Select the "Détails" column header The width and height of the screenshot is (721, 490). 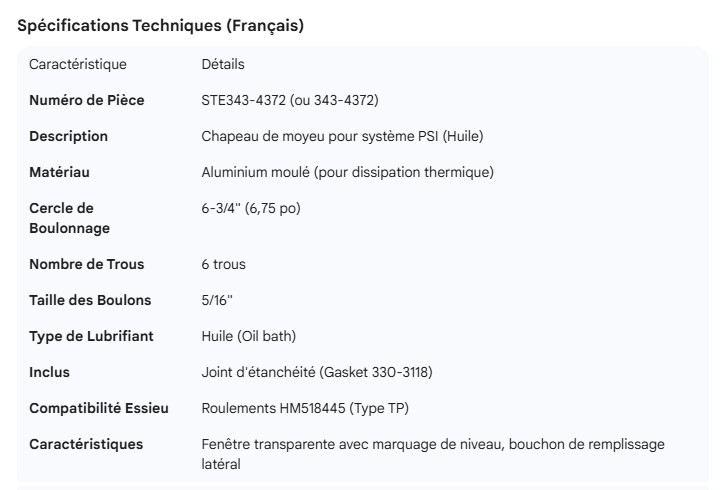point(223,64)
